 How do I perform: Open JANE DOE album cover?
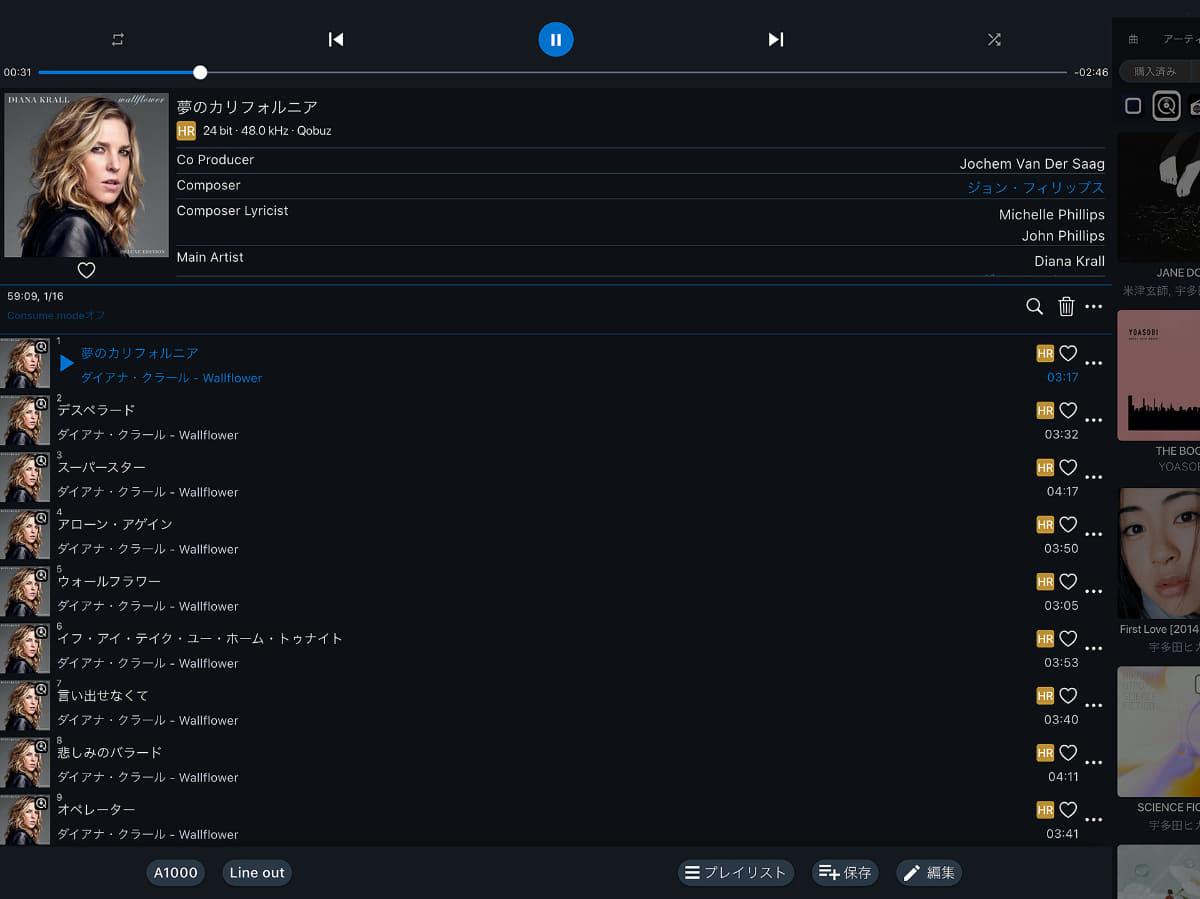point(1159,197)
